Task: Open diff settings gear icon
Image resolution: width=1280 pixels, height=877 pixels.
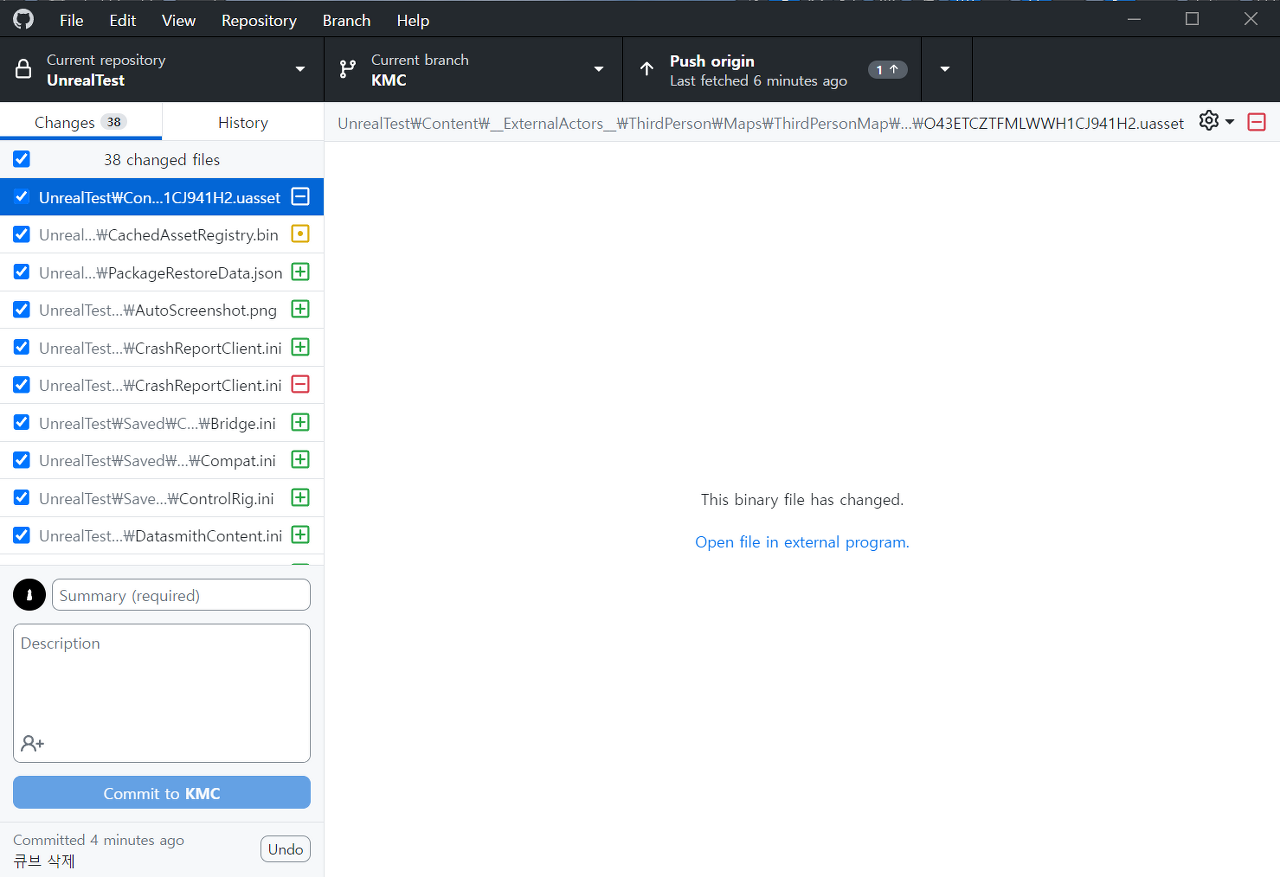Action: pyautogui.click(x=1209, y=121)
